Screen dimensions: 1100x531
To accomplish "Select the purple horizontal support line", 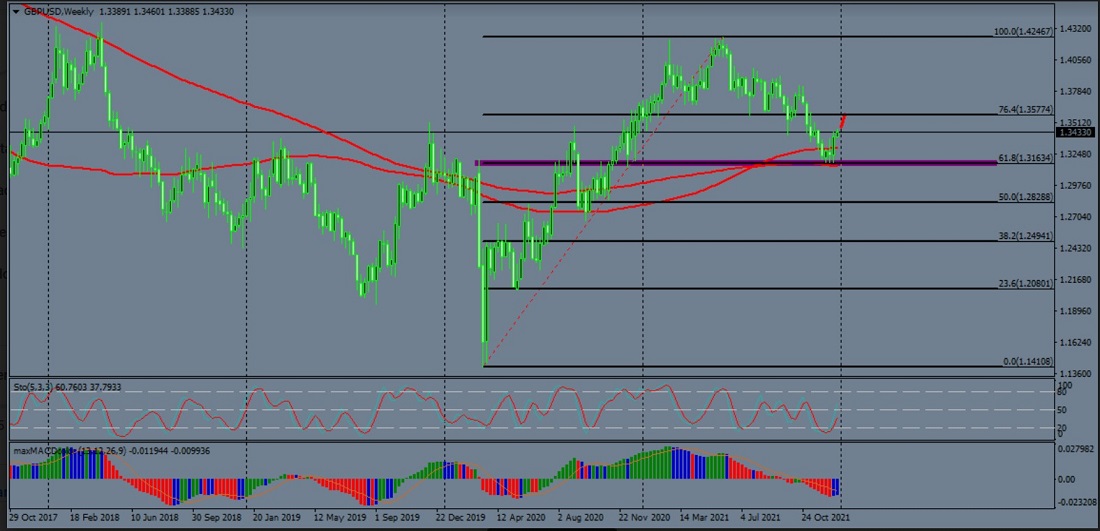I will pyautogui.click(x=700, y=162).
